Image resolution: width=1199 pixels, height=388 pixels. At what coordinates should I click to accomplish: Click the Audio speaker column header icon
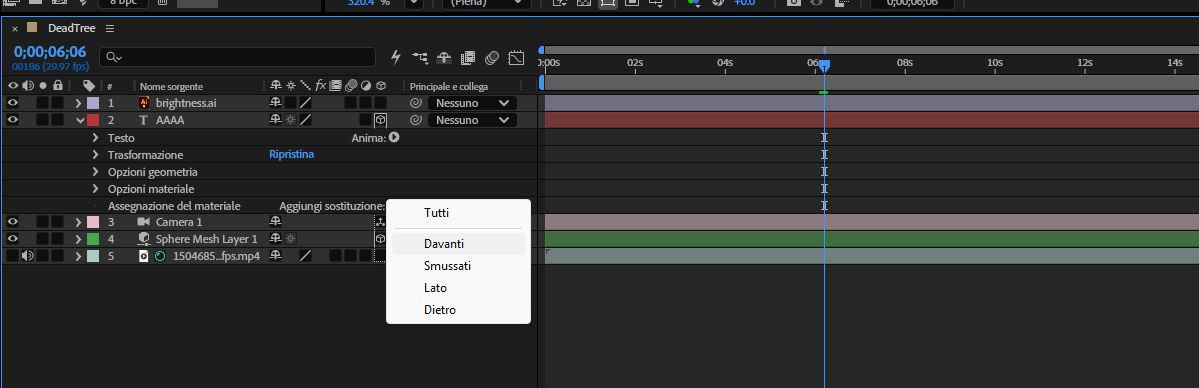point(28,86)
